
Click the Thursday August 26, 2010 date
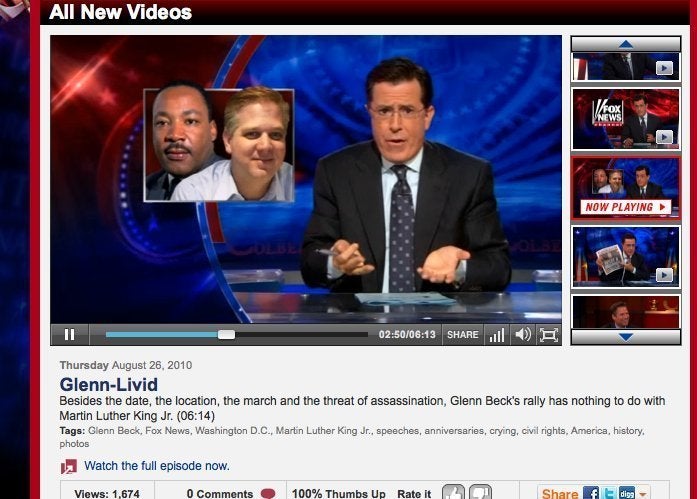(x=126, y=365)
